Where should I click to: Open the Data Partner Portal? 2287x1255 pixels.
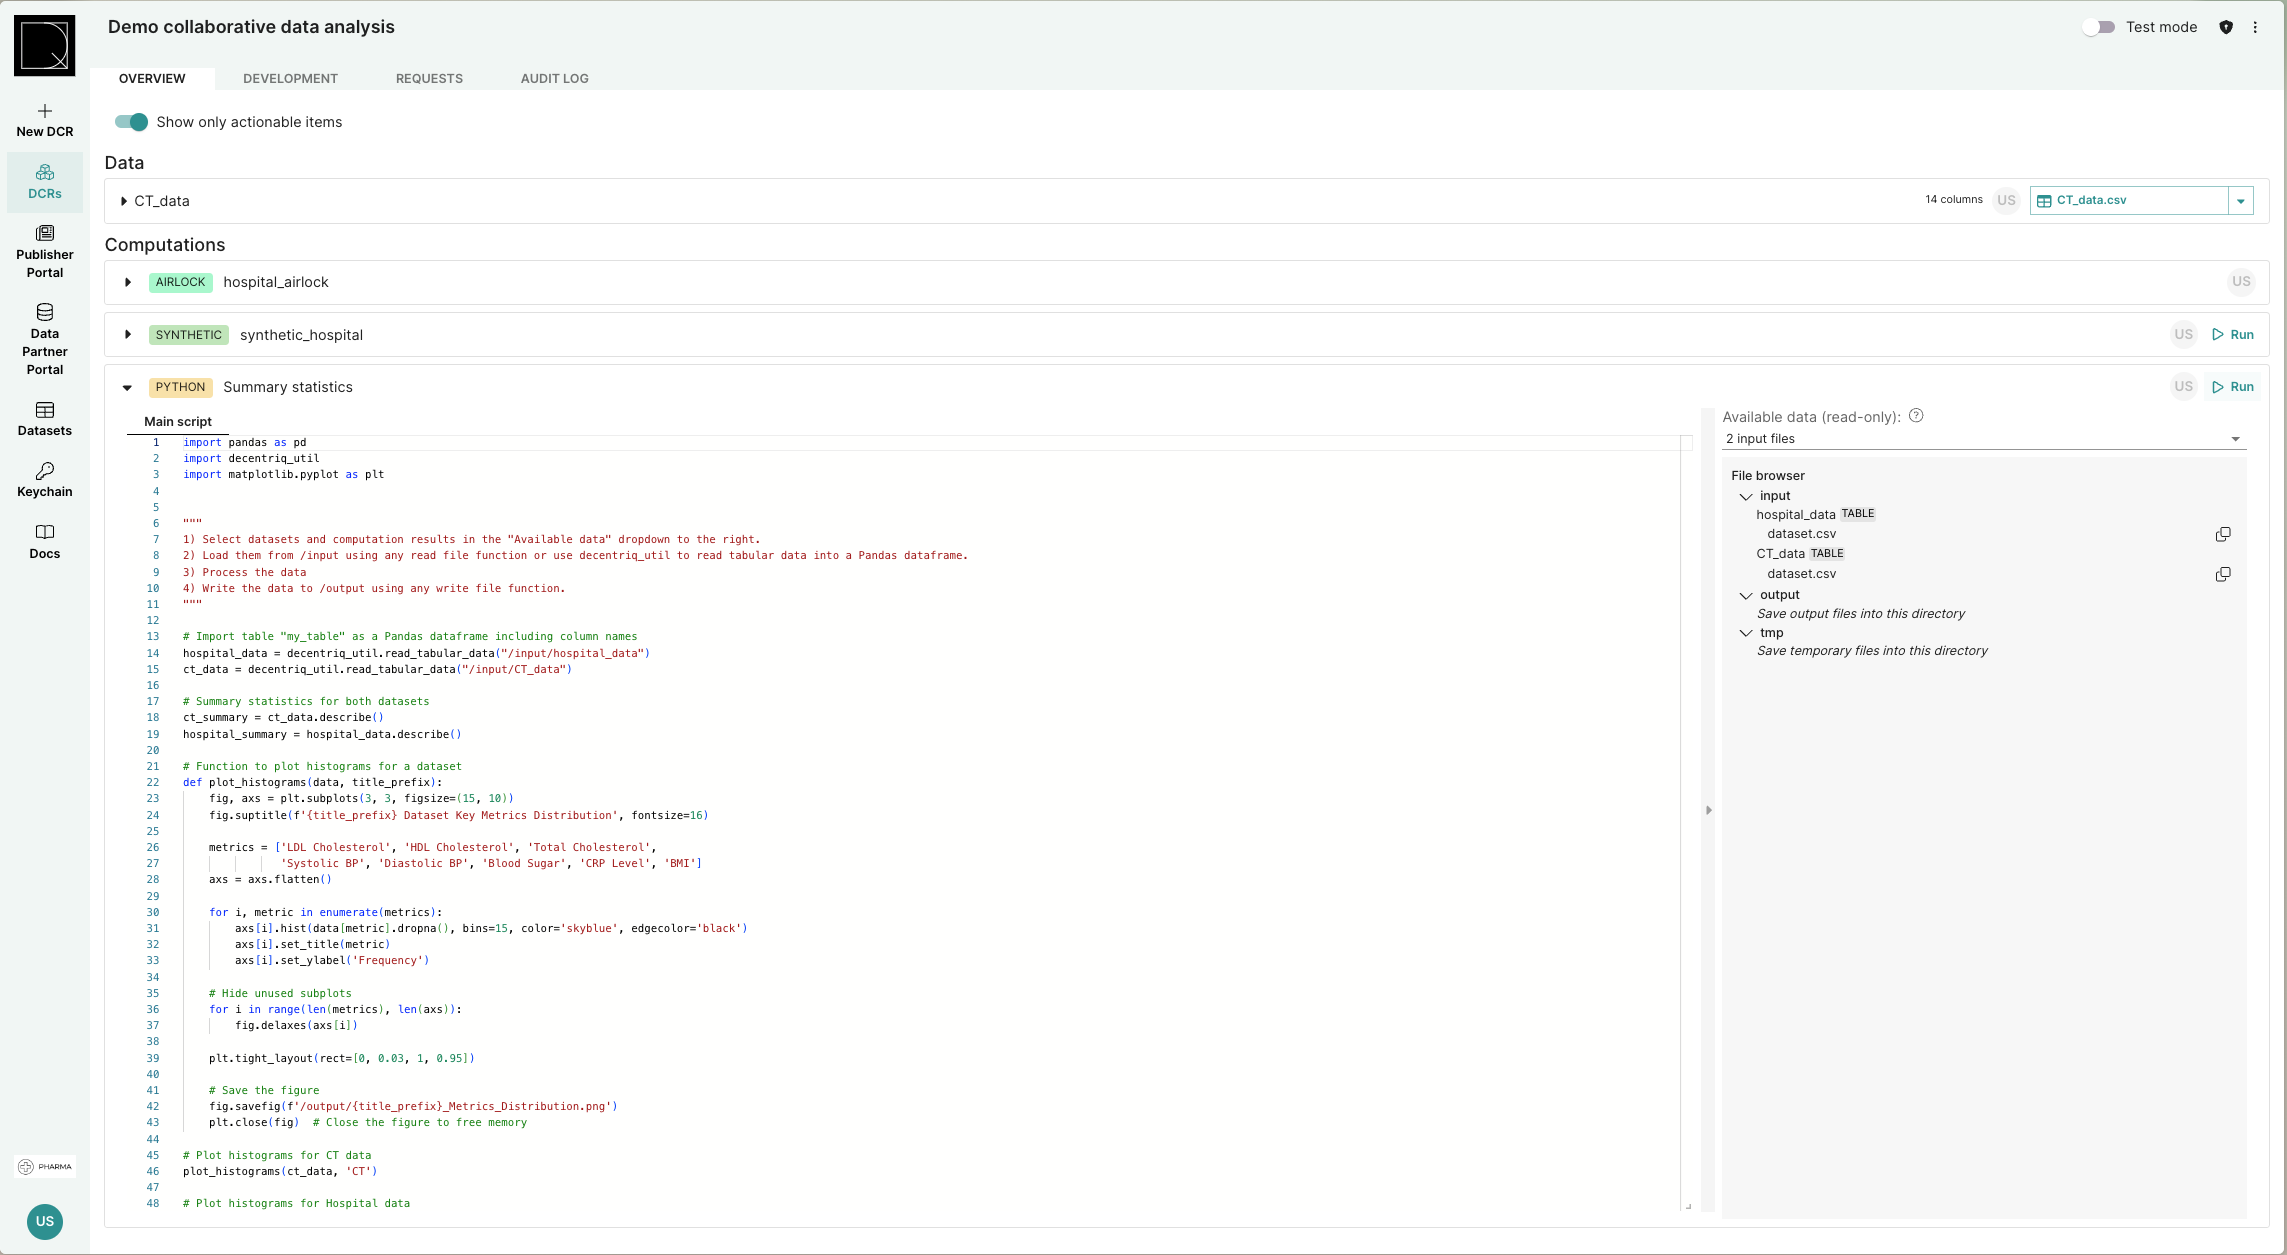[45, 340]
